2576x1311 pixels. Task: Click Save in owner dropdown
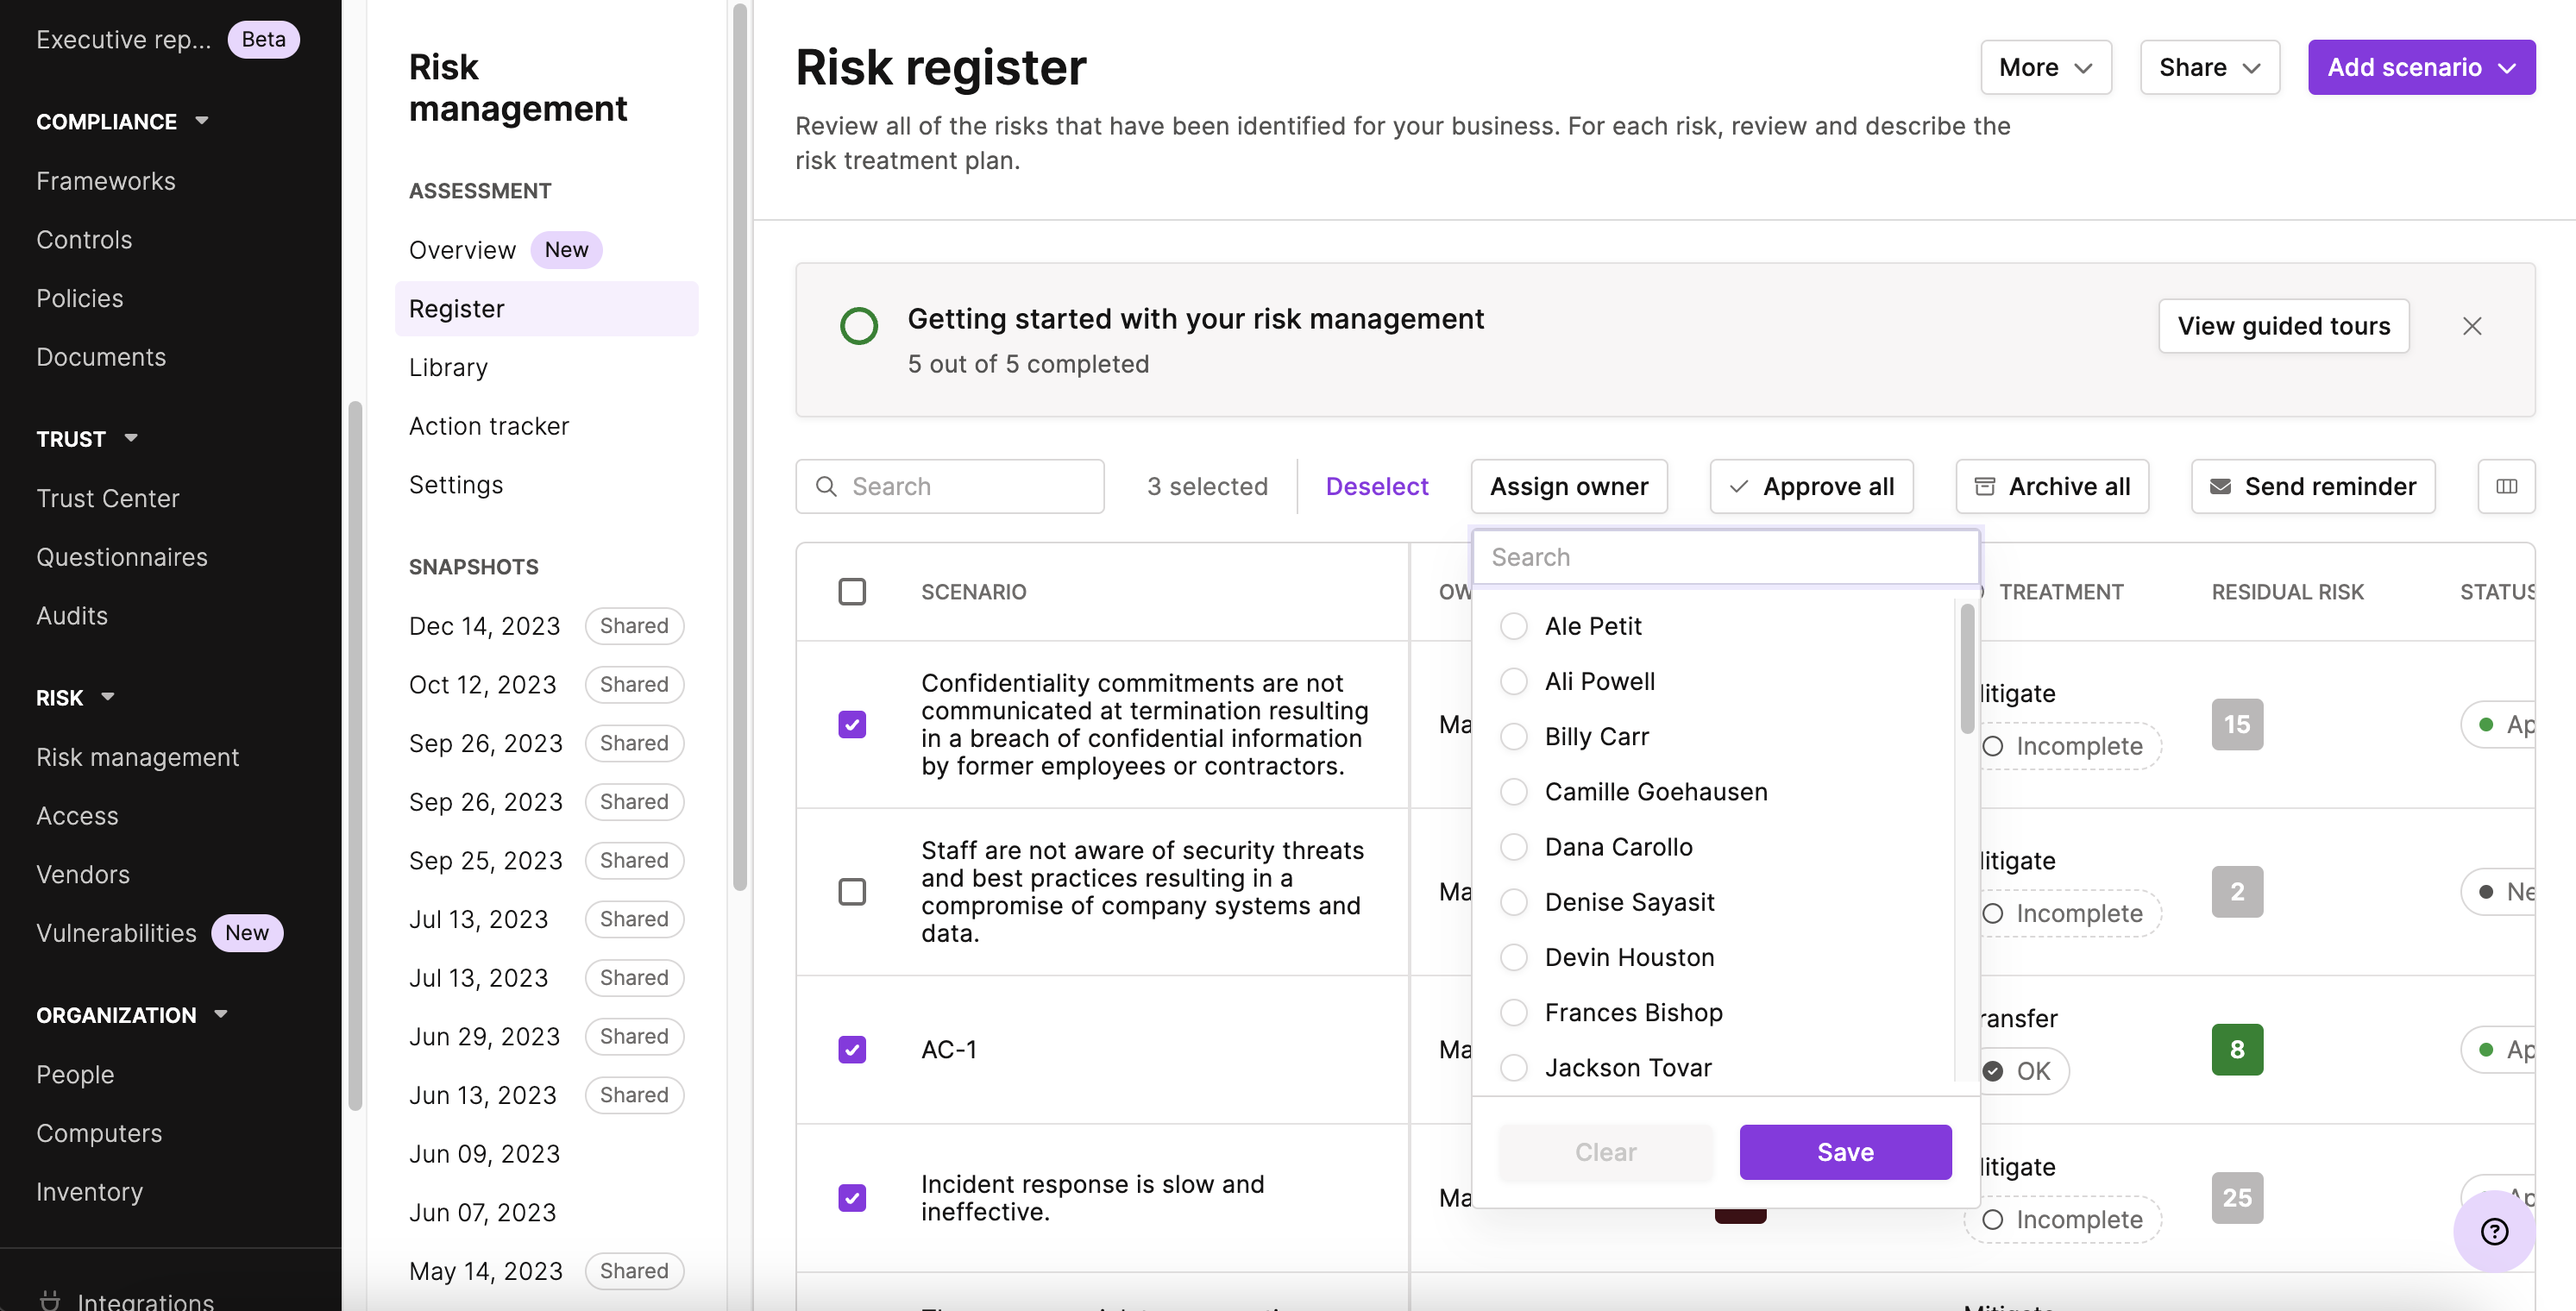(1845, 1152)
